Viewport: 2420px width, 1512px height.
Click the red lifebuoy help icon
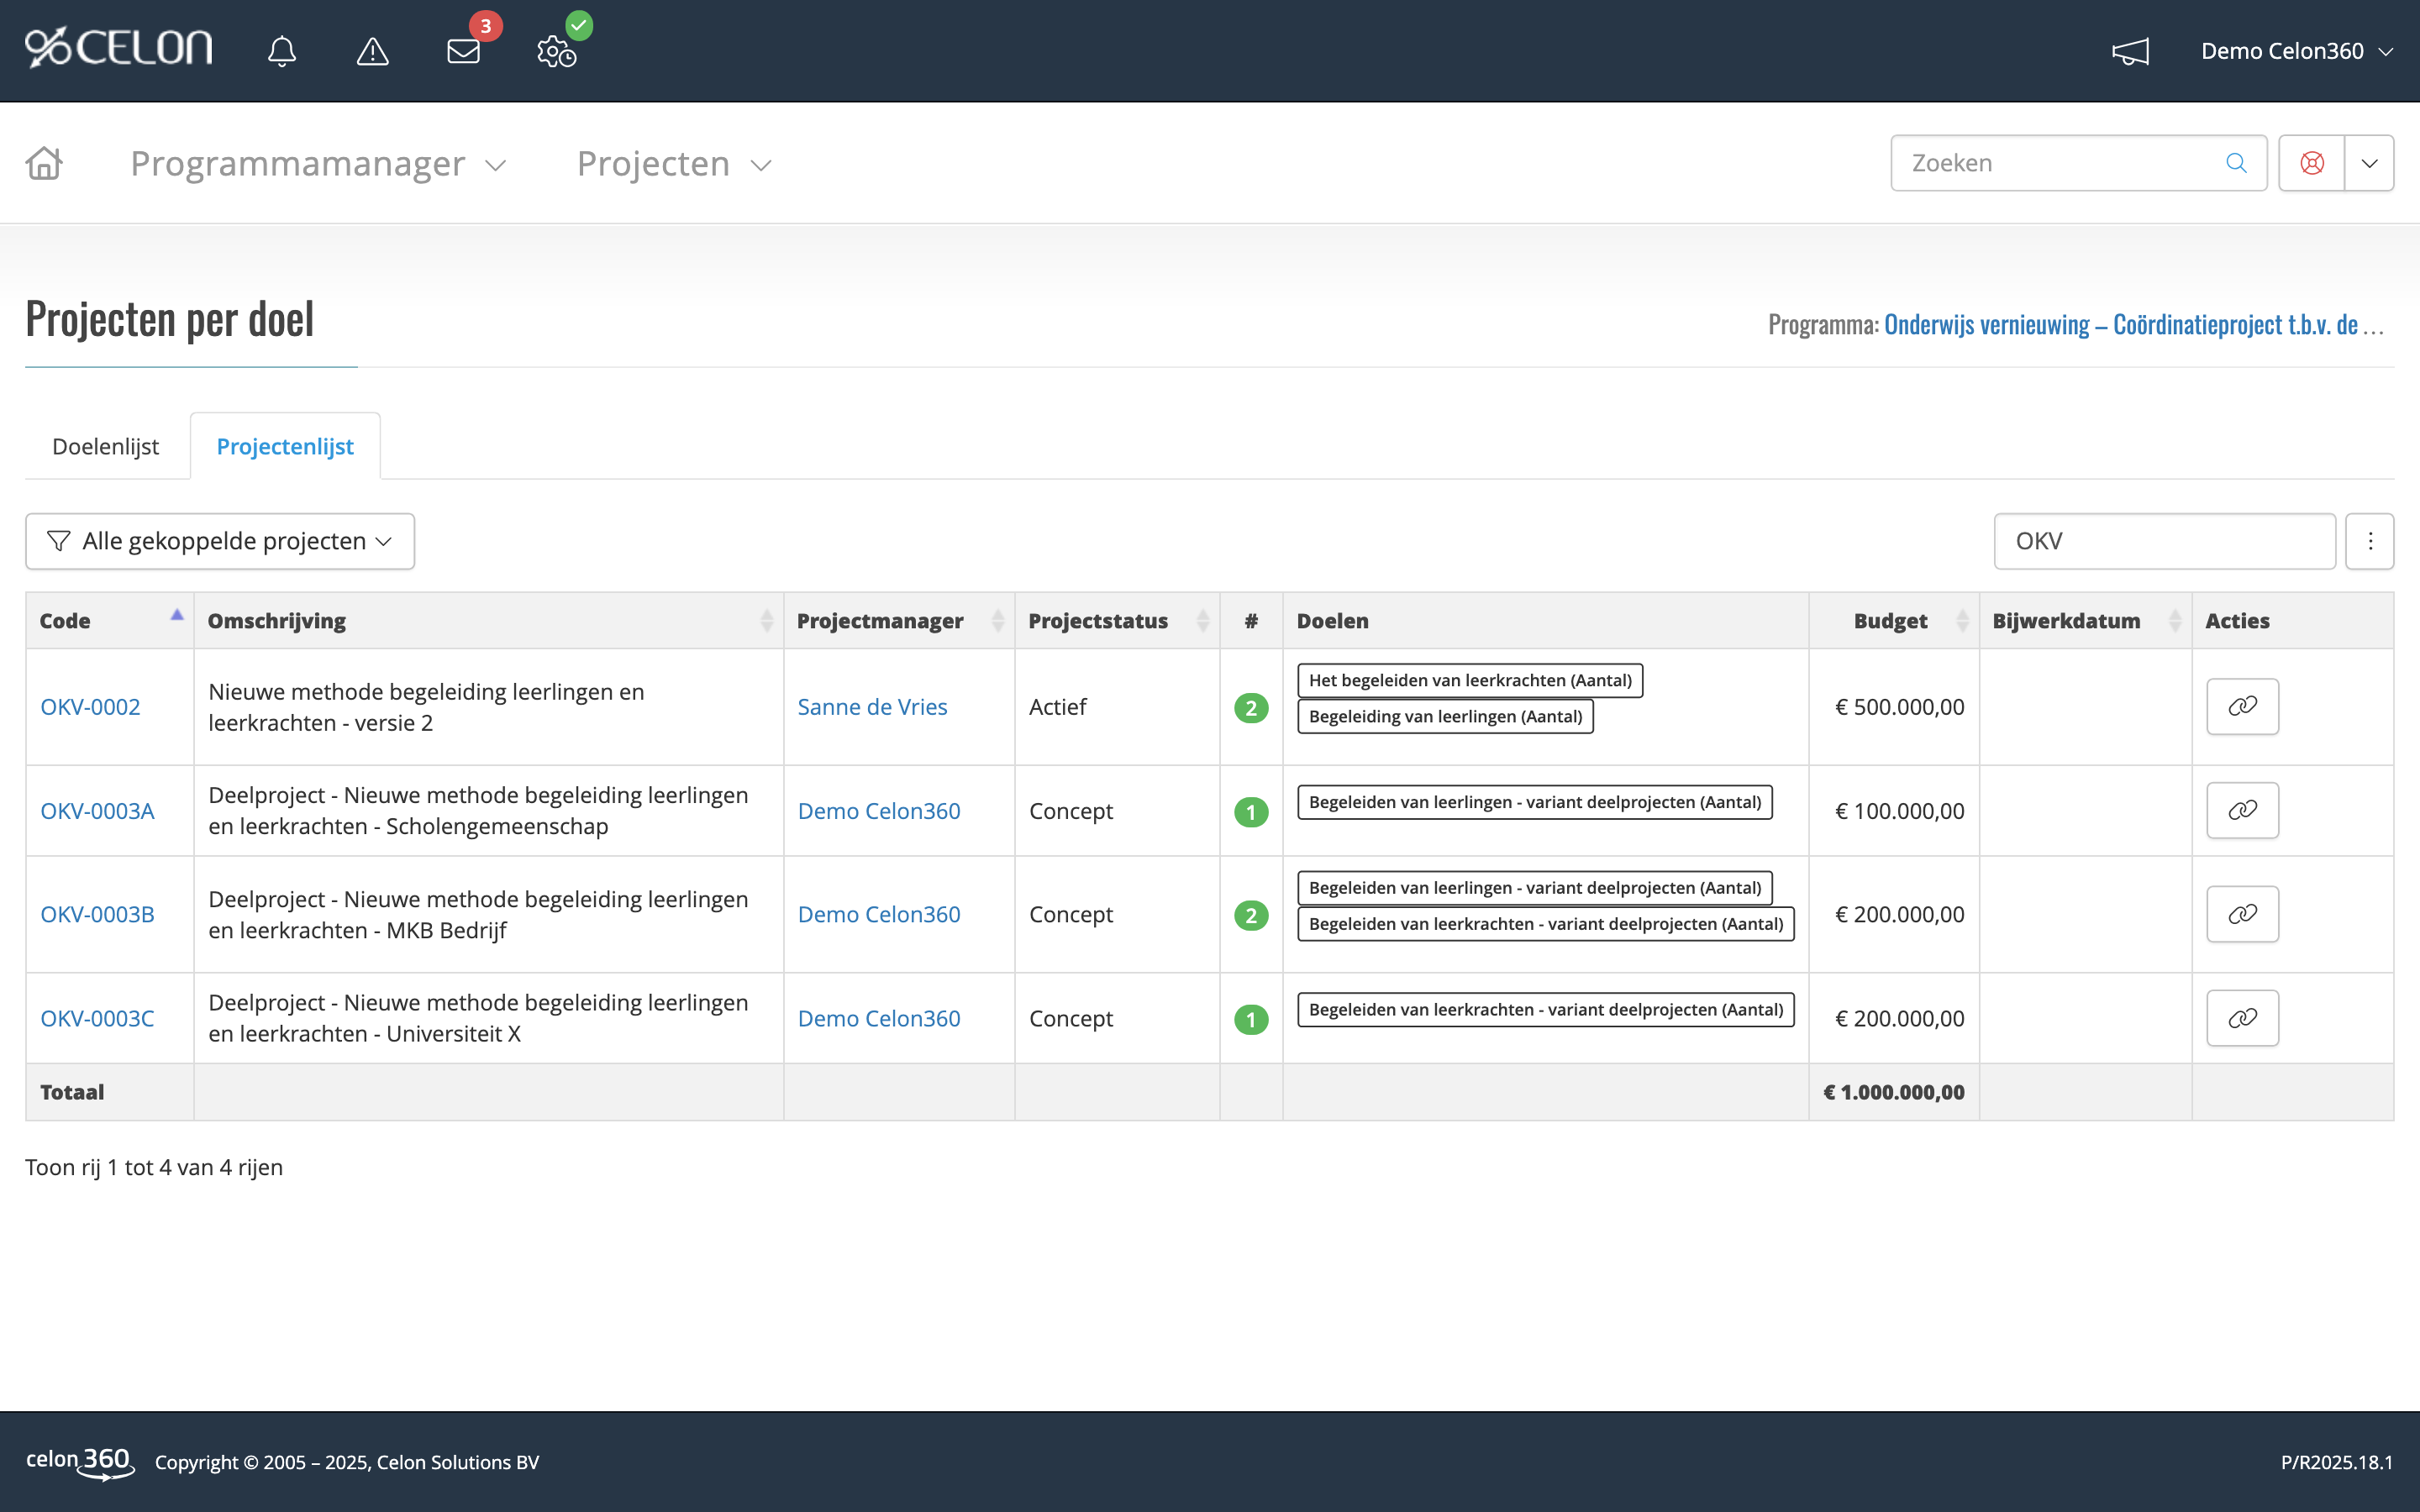(2312, 162)
